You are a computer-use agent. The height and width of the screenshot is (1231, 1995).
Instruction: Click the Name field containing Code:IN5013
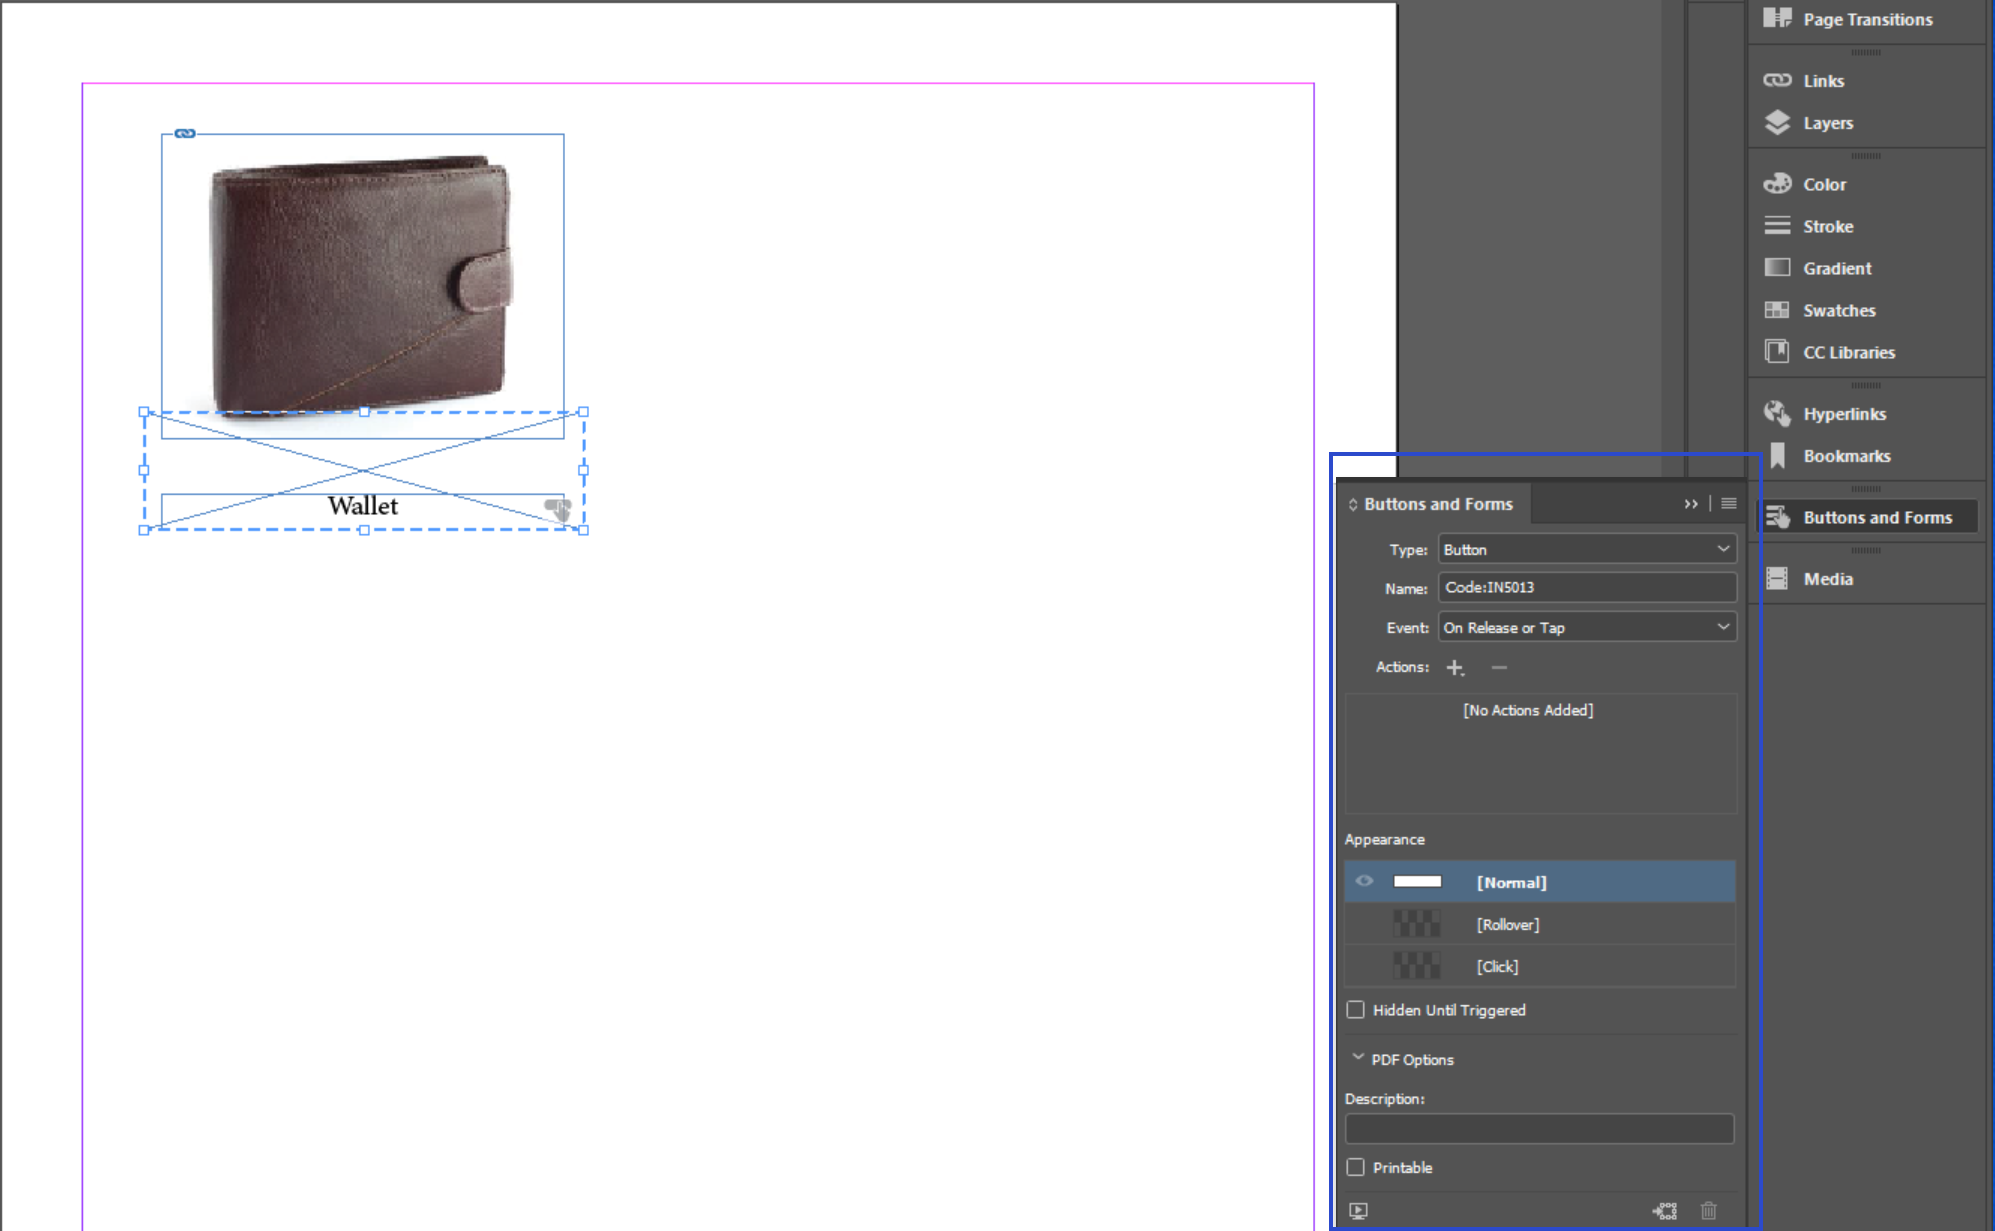(1587, 588)
